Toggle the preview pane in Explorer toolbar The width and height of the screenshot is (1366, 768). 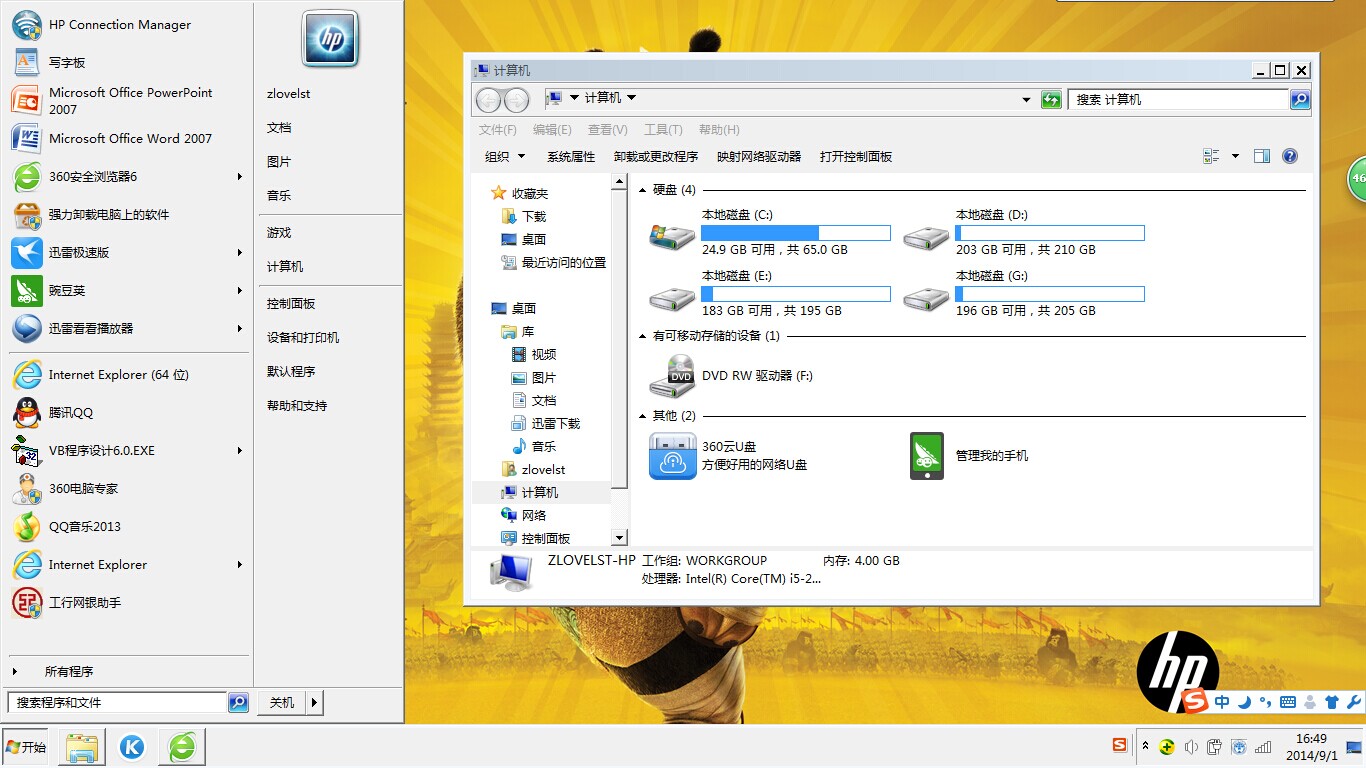click(1261, 156)
